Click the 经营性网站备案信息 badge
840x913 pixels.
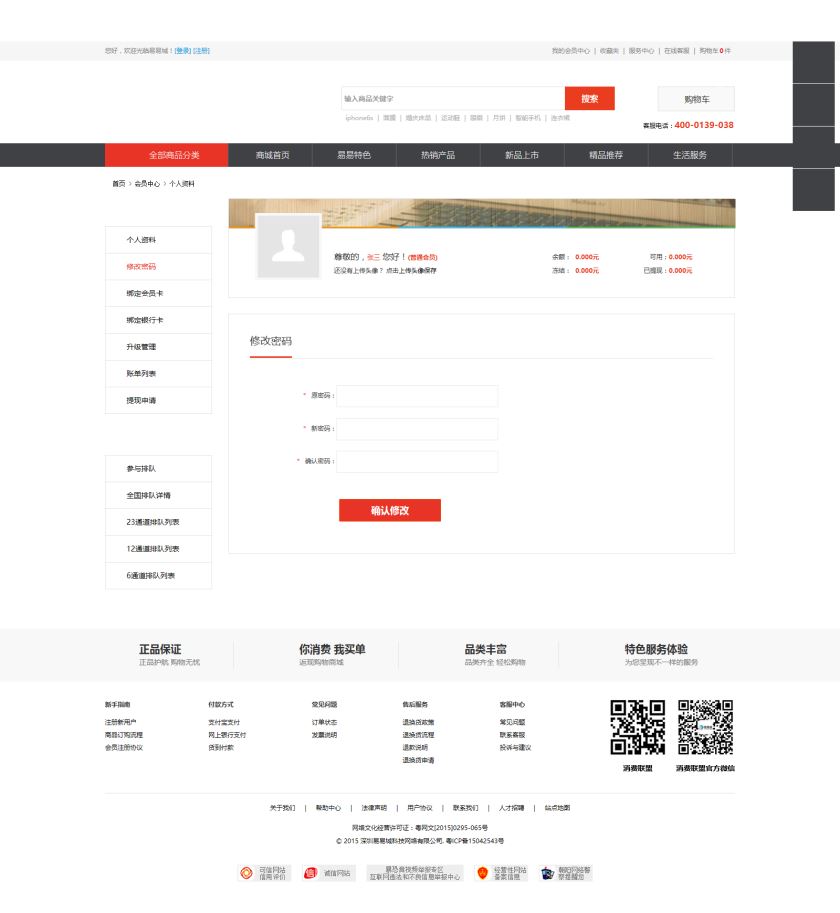pos(501,873)
